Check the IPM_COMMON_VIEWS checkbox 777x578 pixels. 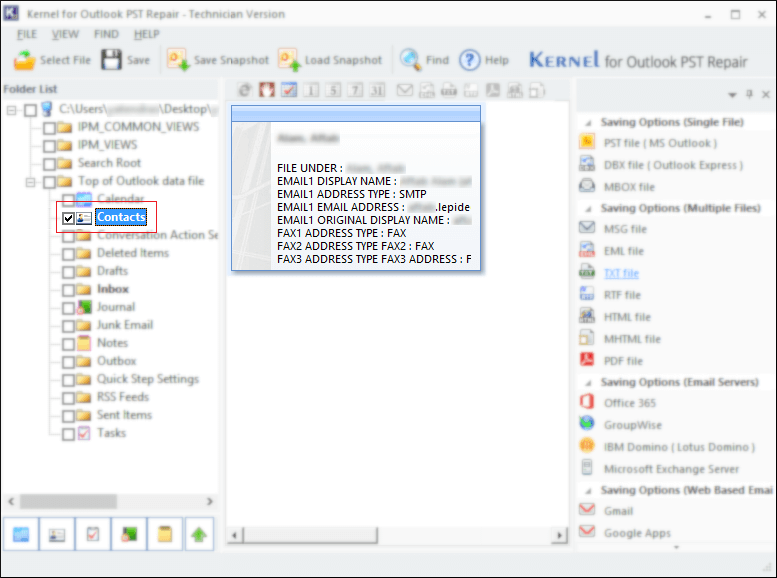[49, 128]
